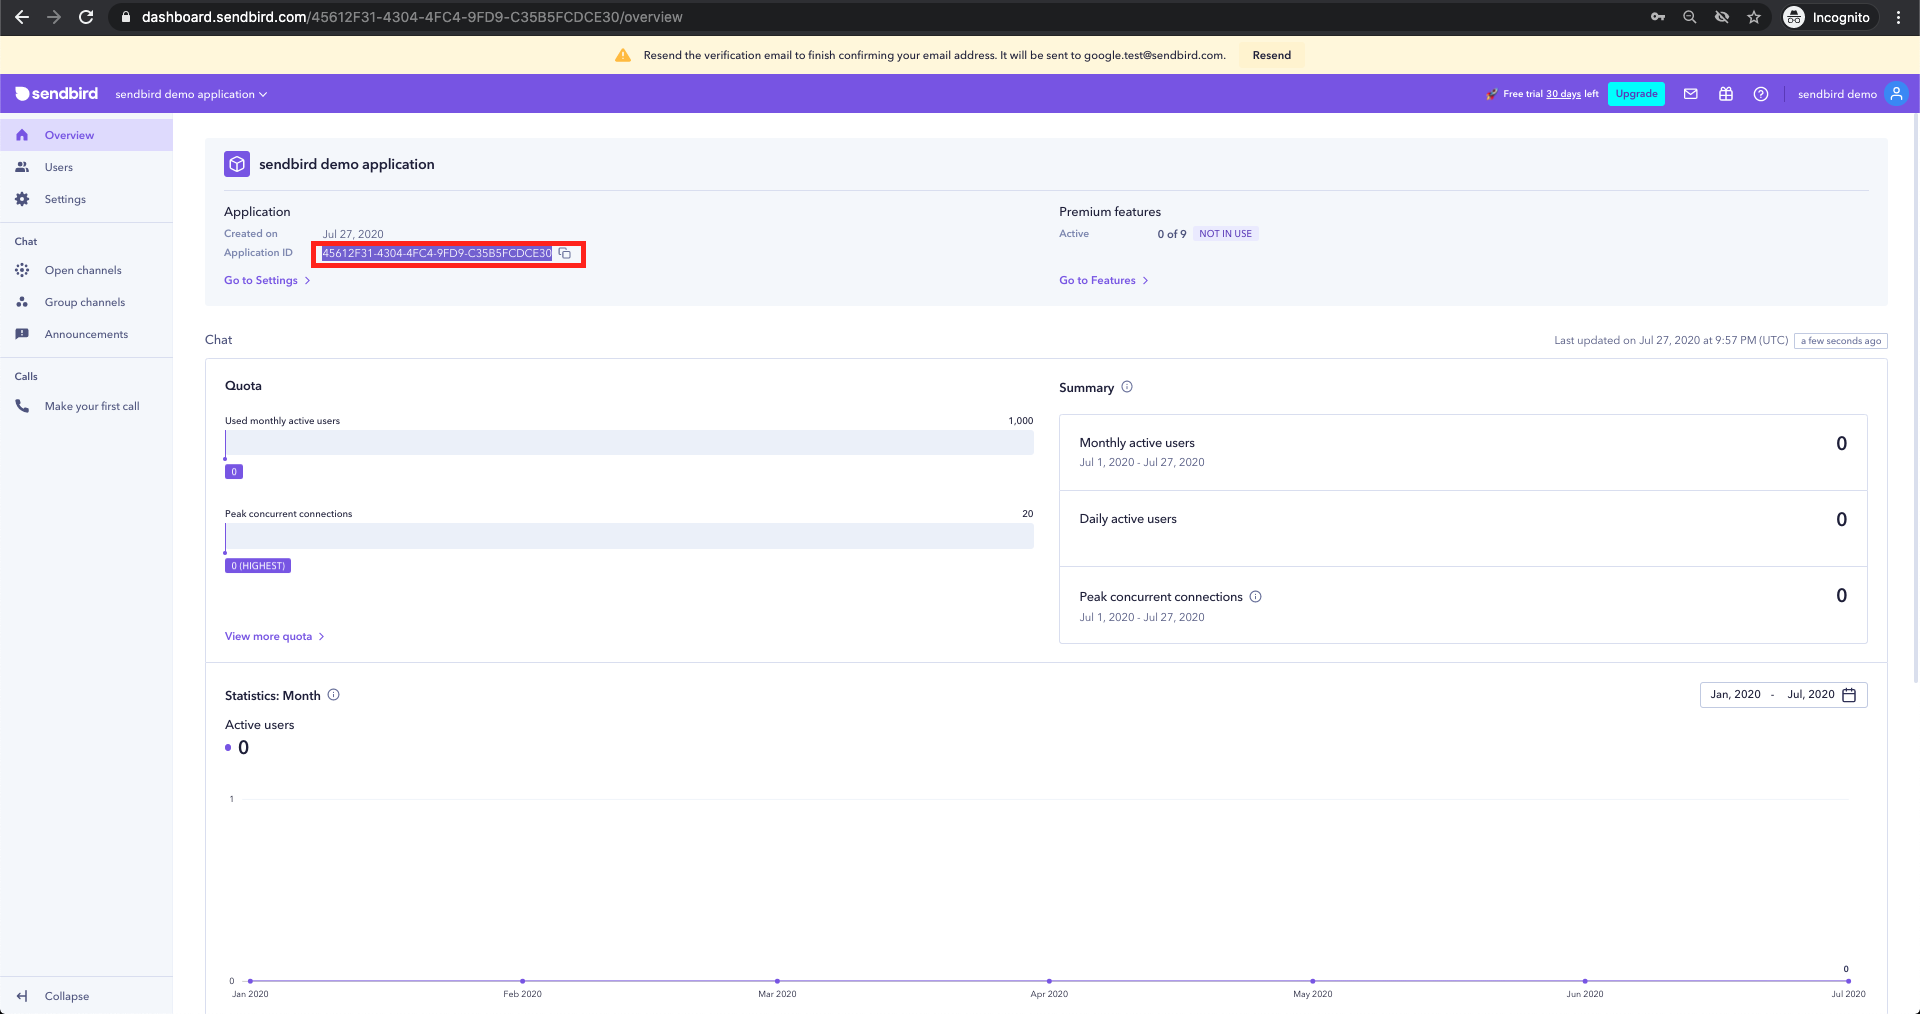Copy the Application ID with copy icon
Image resolution: width=1920 pixels, height=1014 pixels.
coord(565,254)
